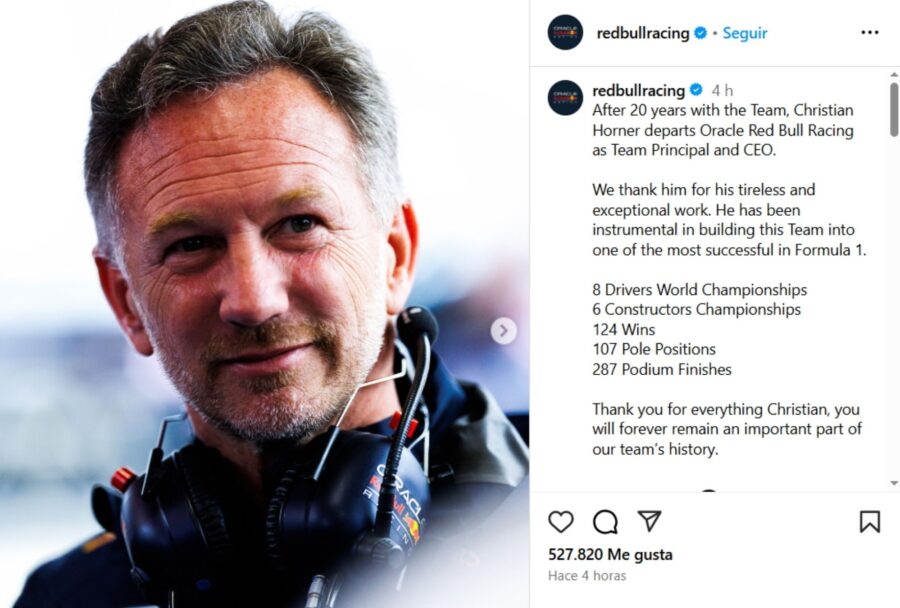Open the redbullracing username in the caption
The width and height of the screenshot is (900, 608).
click(x=638, y=90)
